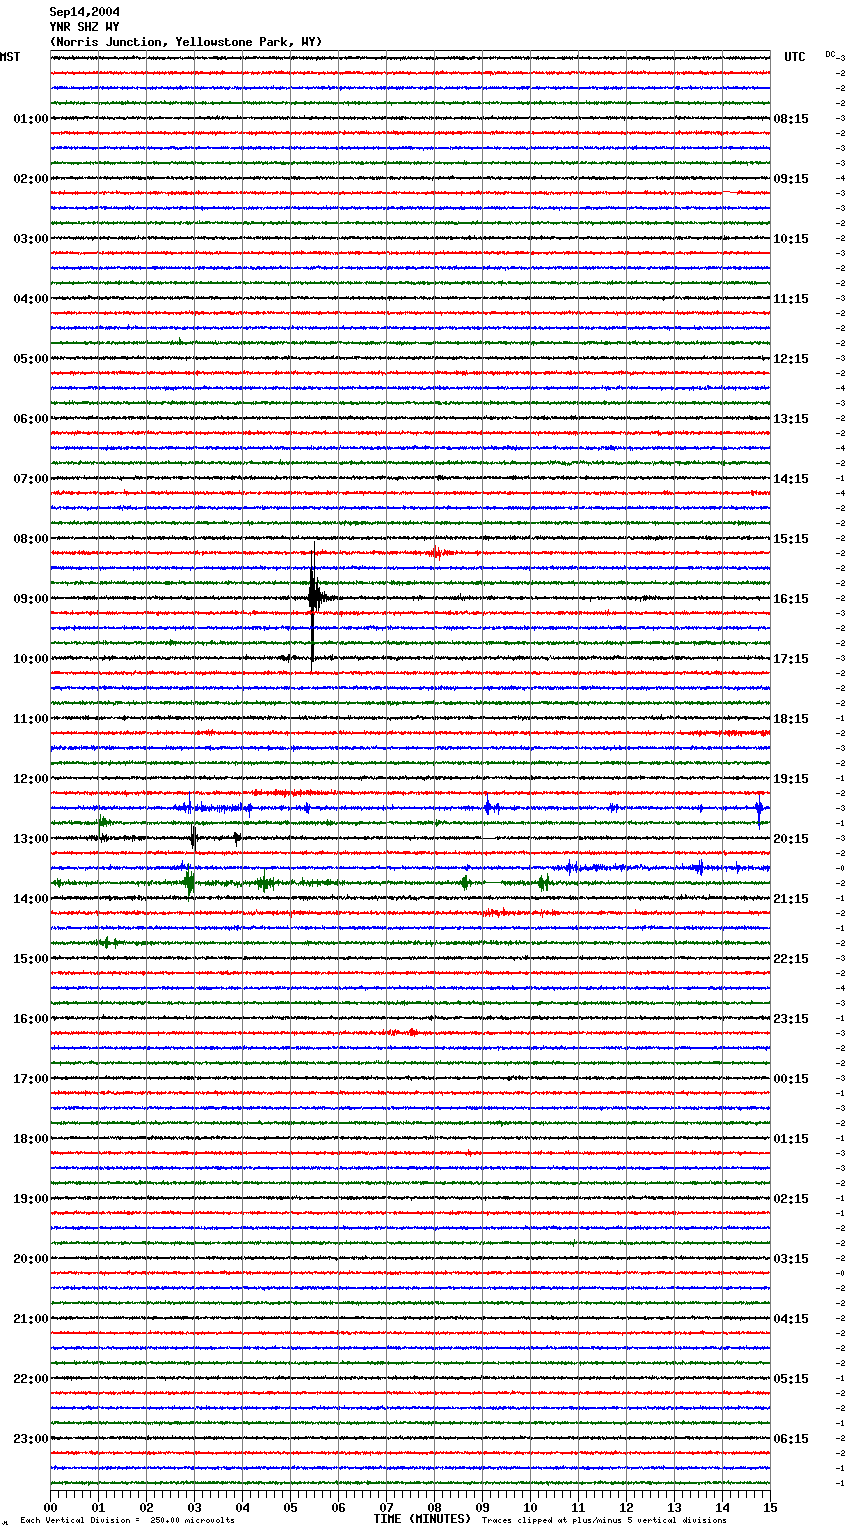Image resolution: width=850 pixels, height=1534 pixels.
Task: Click the 10:15 UTC time label
Action: (x=791, y=239)
